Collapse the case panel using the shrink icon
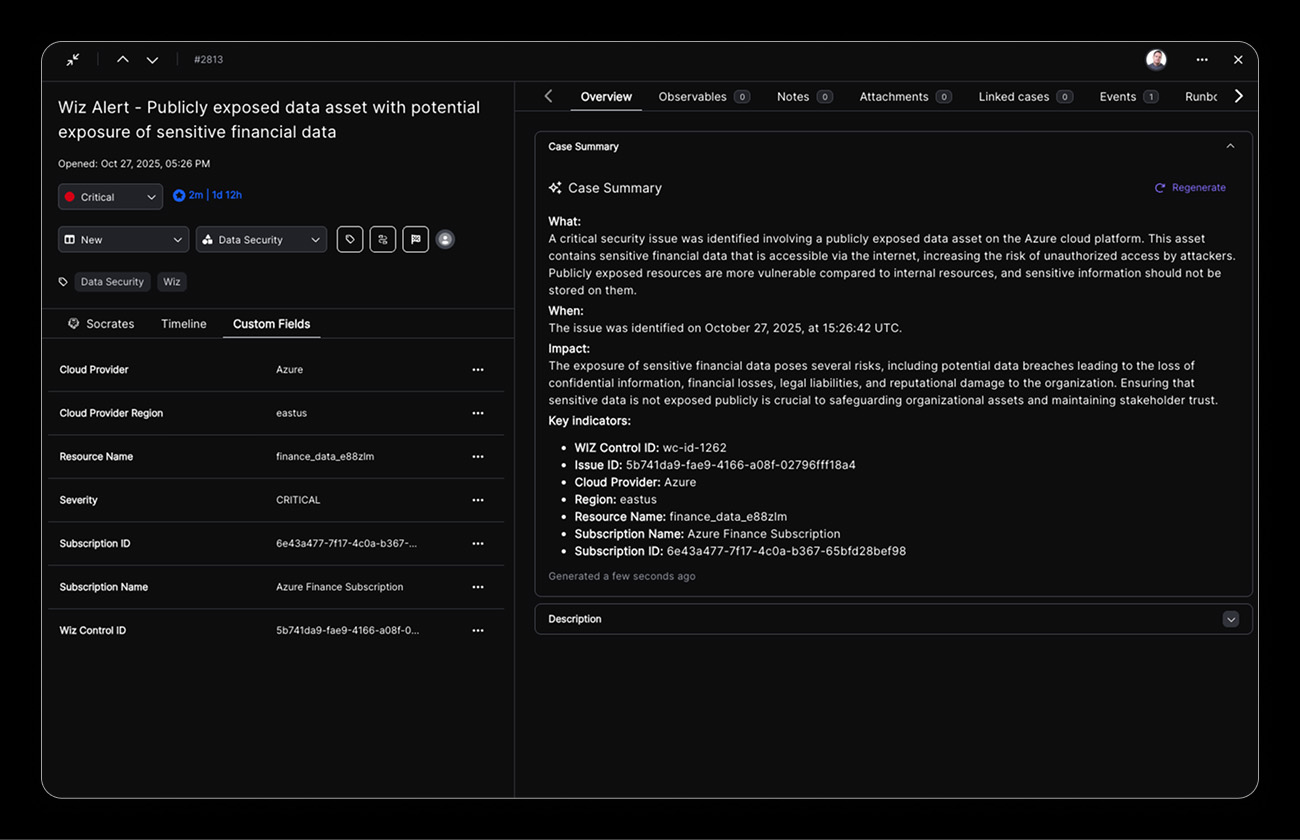The height and width of the screenshot is (840, 1300). (73, 60)
